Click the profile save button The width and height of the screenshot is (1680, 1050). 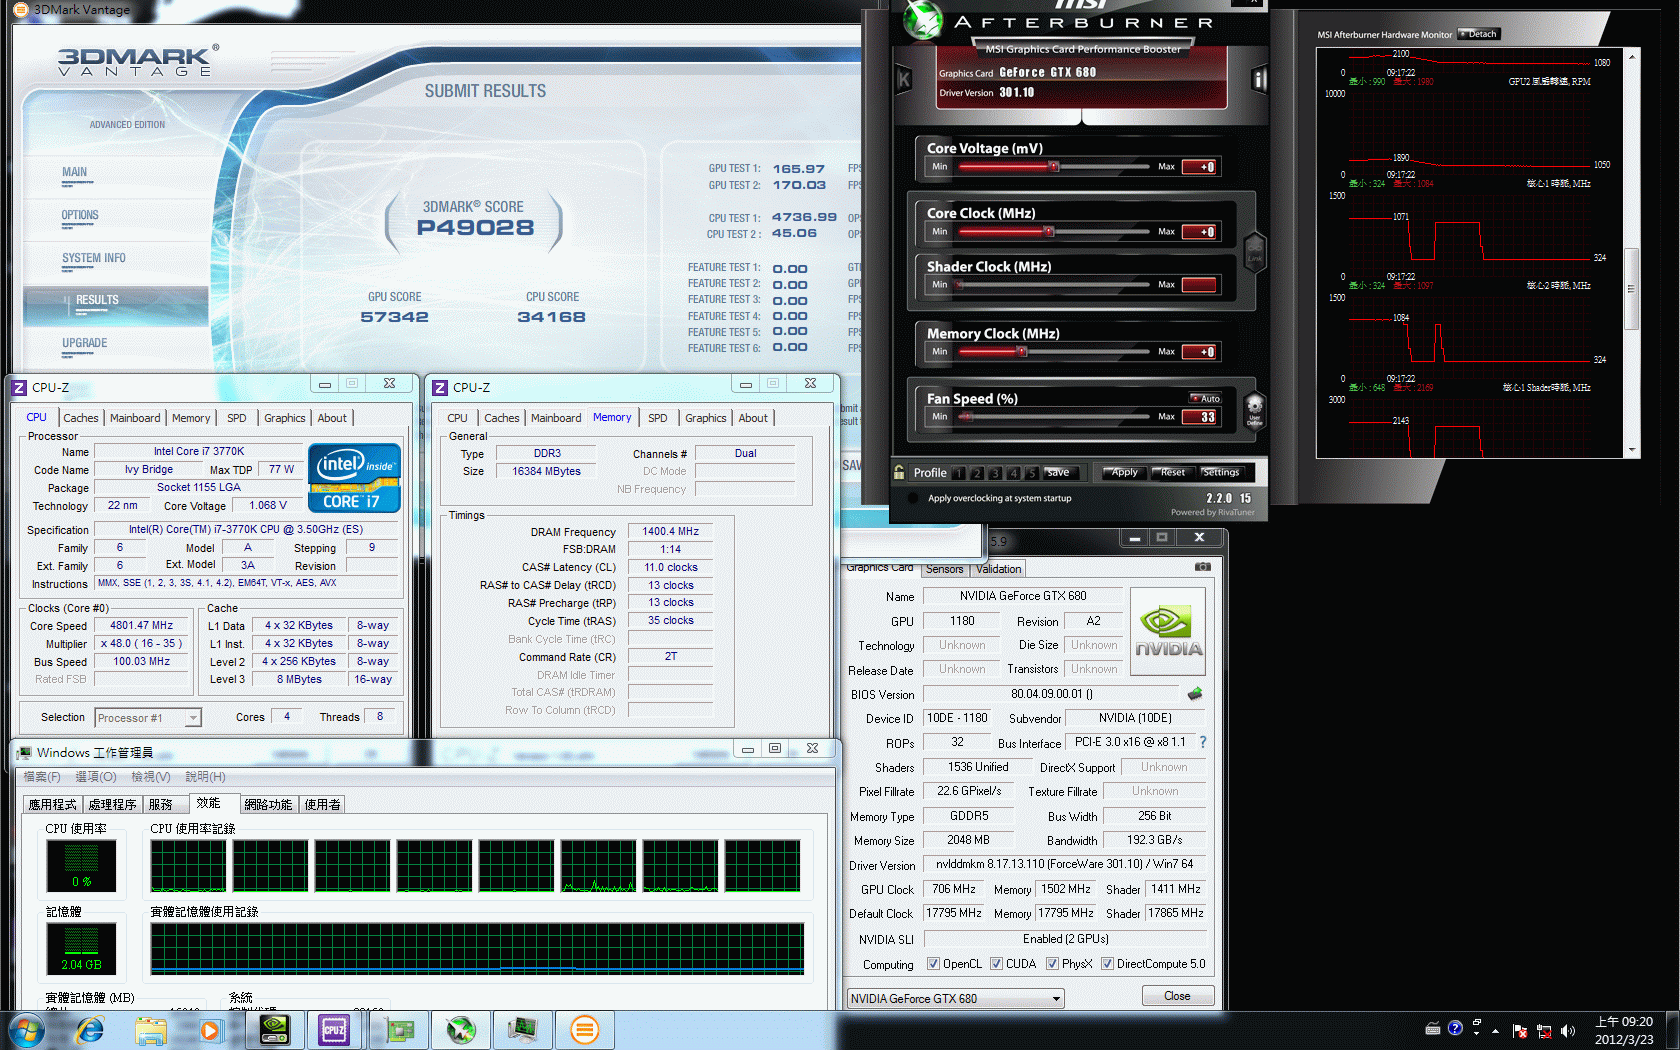[1059, 472]
